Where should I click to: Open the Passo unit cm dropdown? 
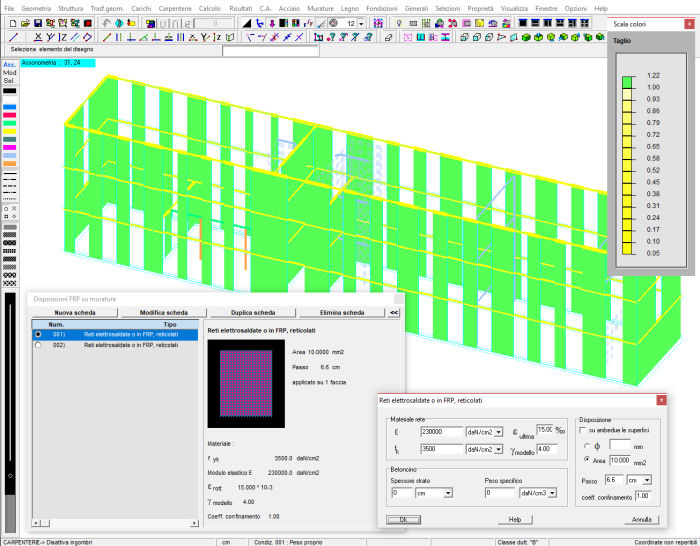pos(646,480)
